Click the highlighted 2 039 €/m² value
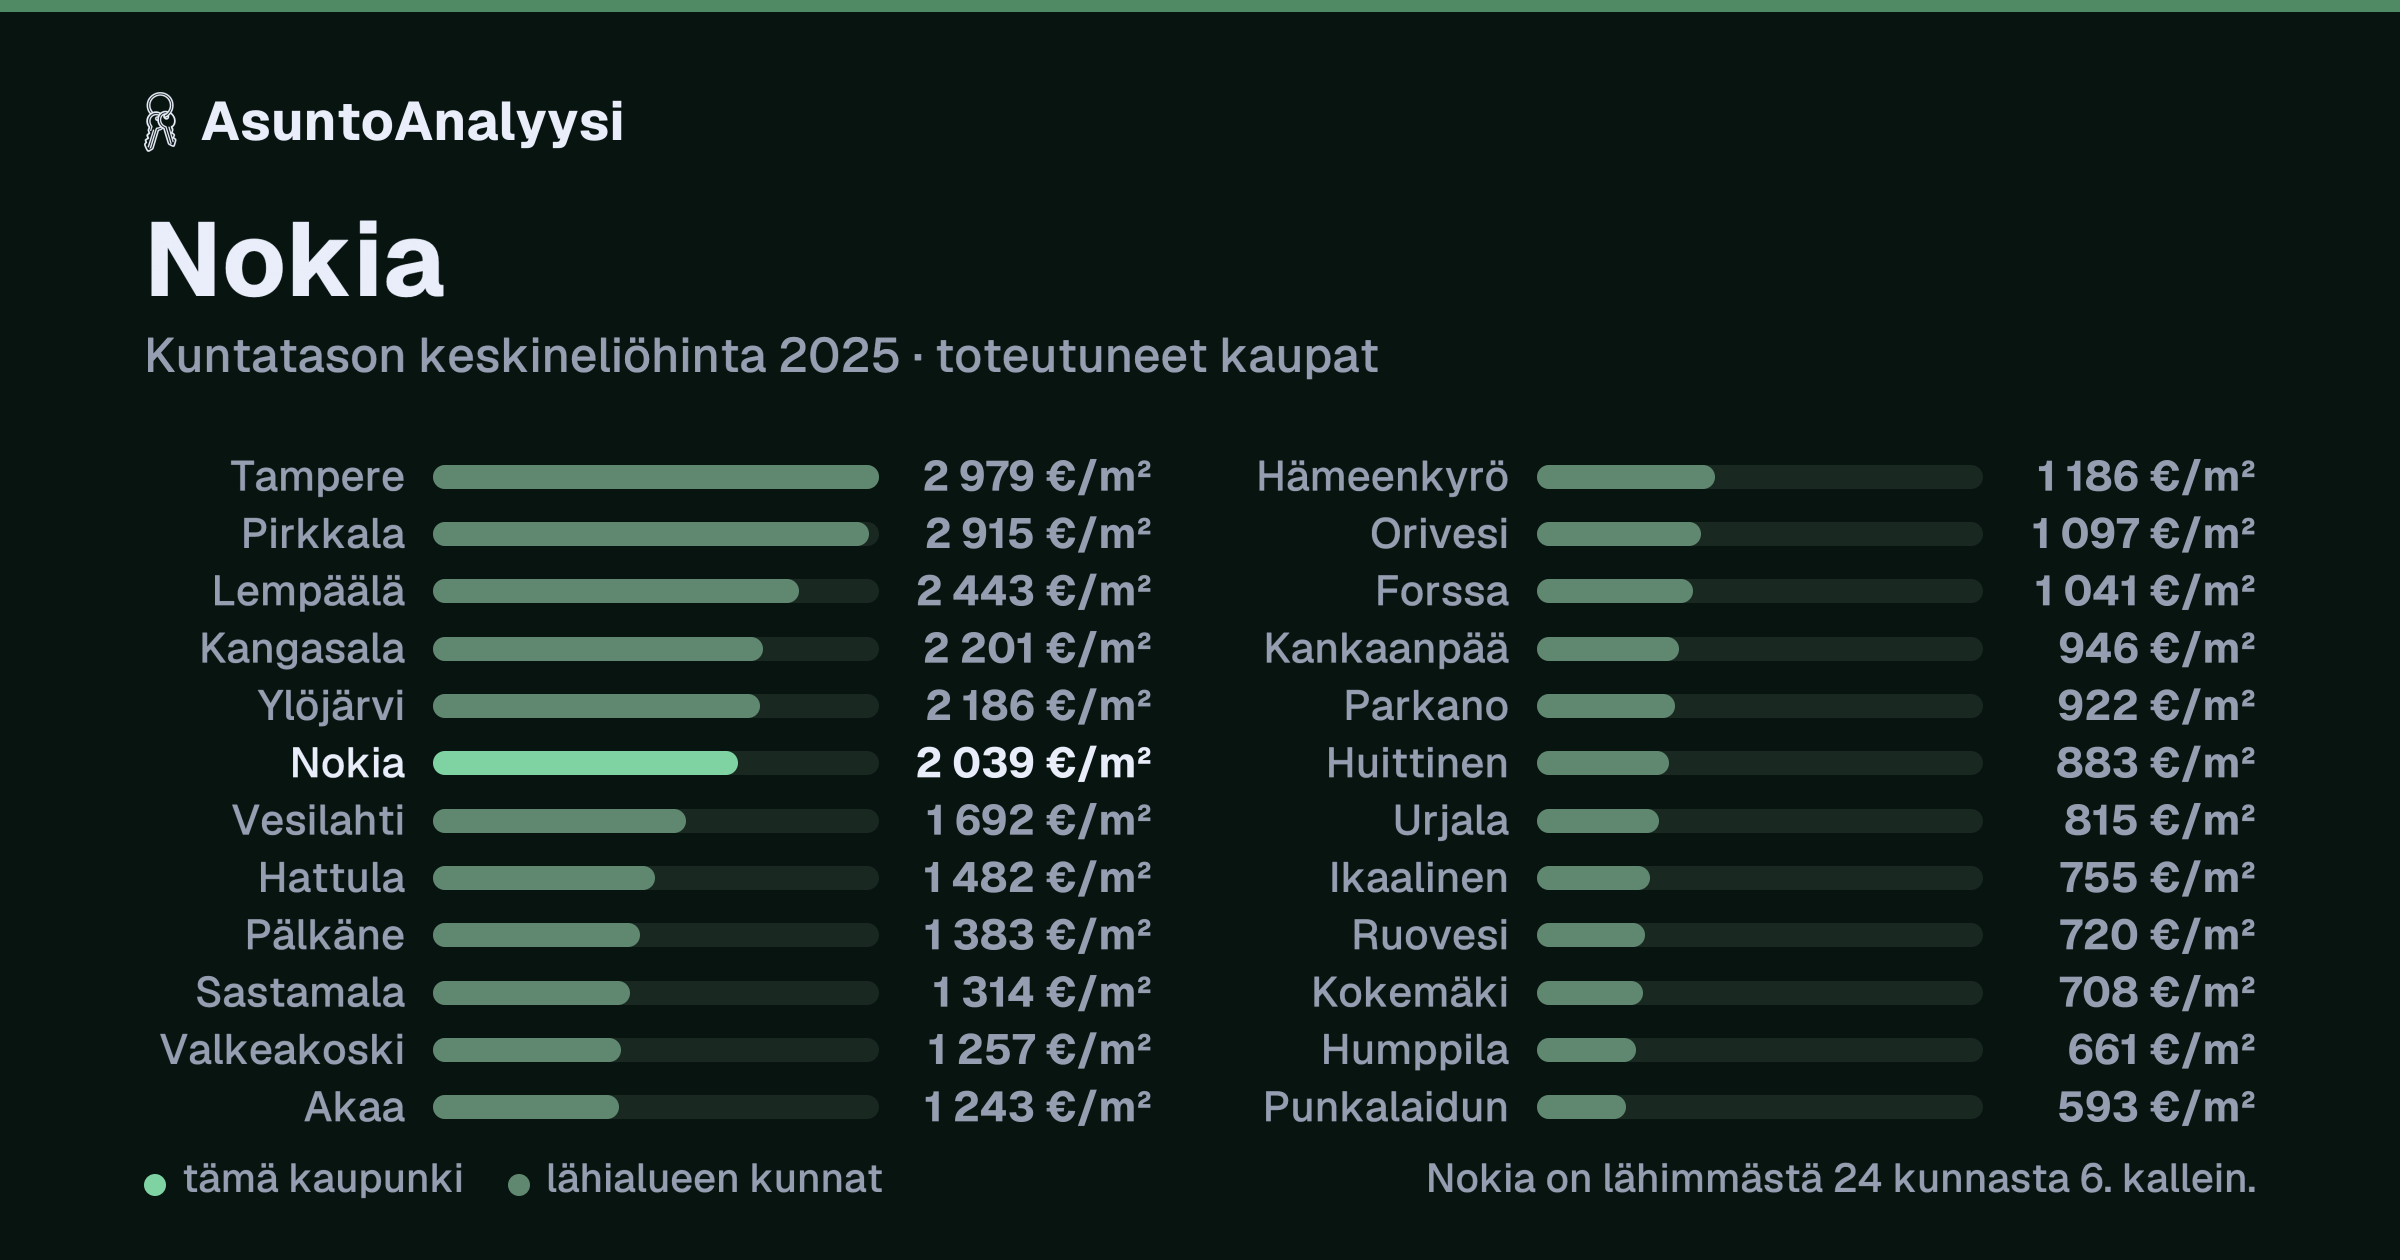Viewport: 2400px width, 1260px height. point(1034,763)
